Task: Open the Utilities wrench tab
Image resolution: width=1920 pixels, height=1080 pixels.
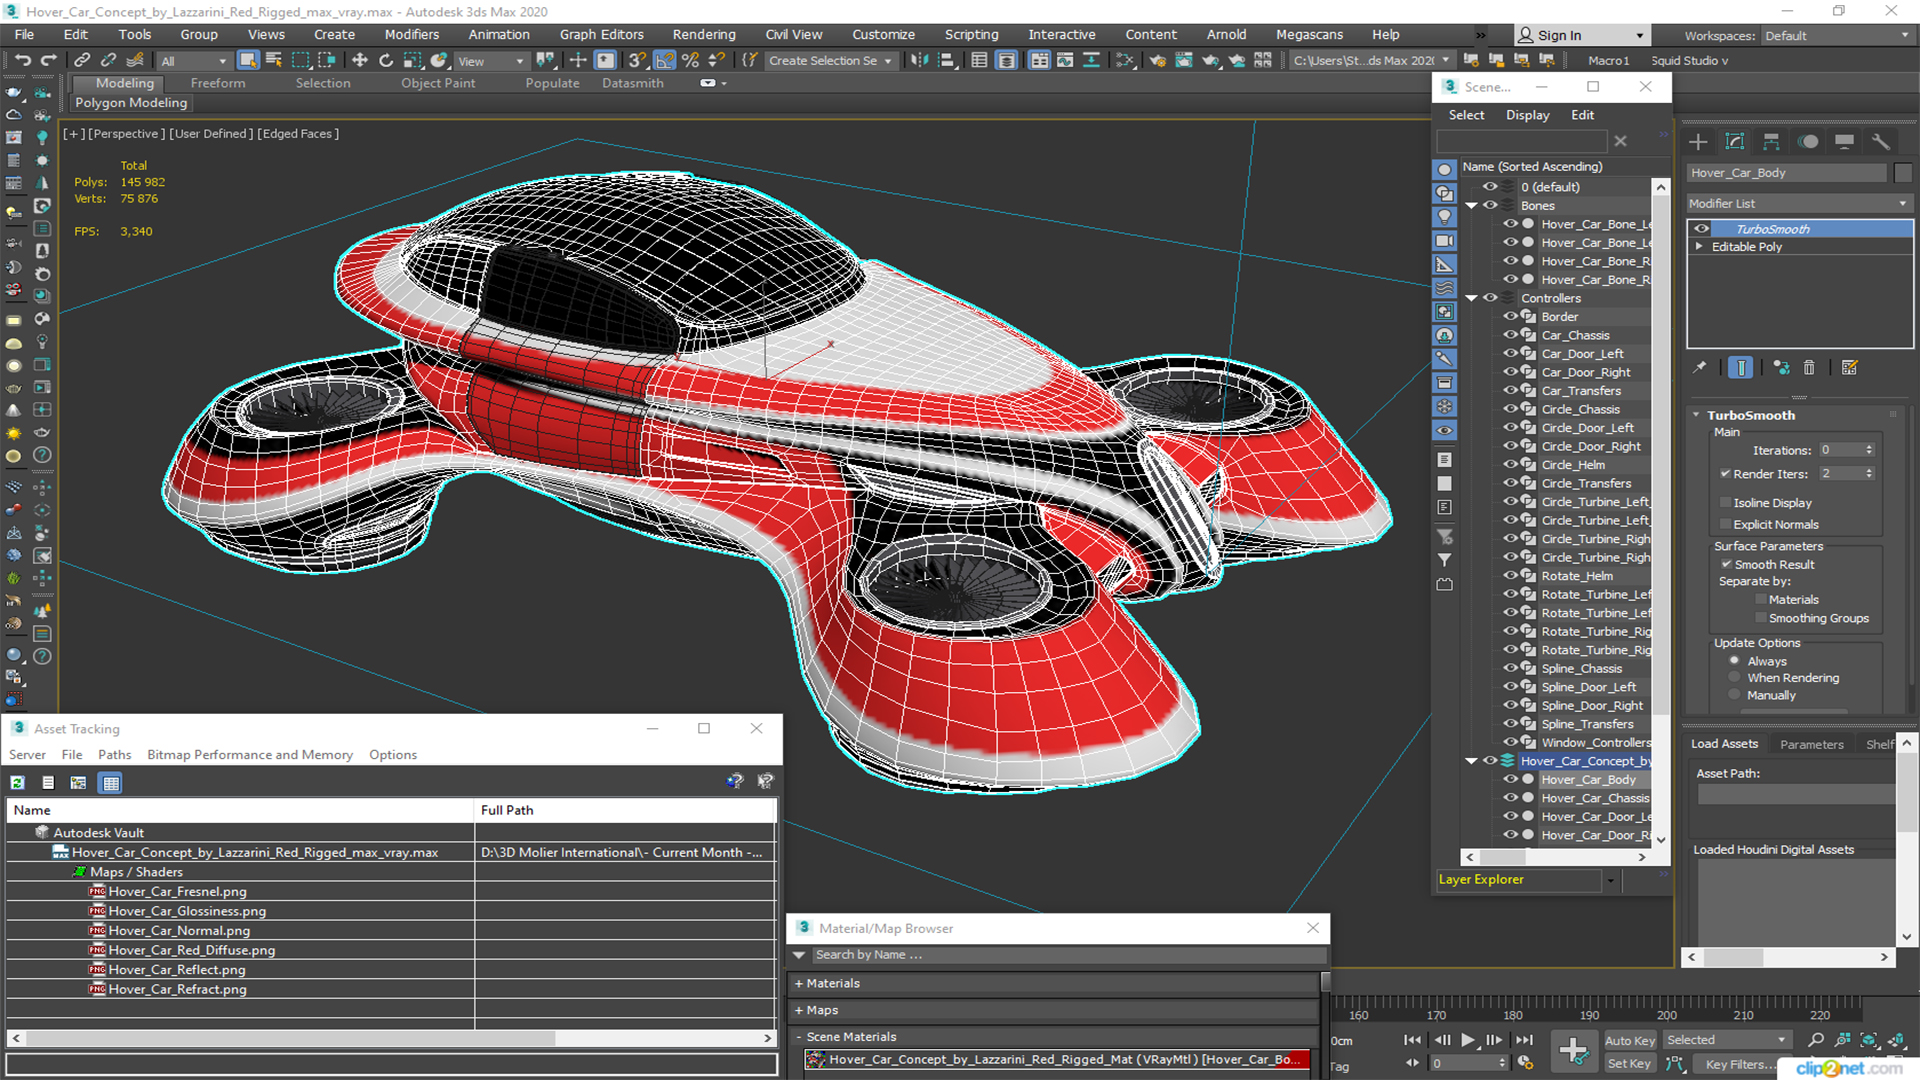Action: point(1881,142)
